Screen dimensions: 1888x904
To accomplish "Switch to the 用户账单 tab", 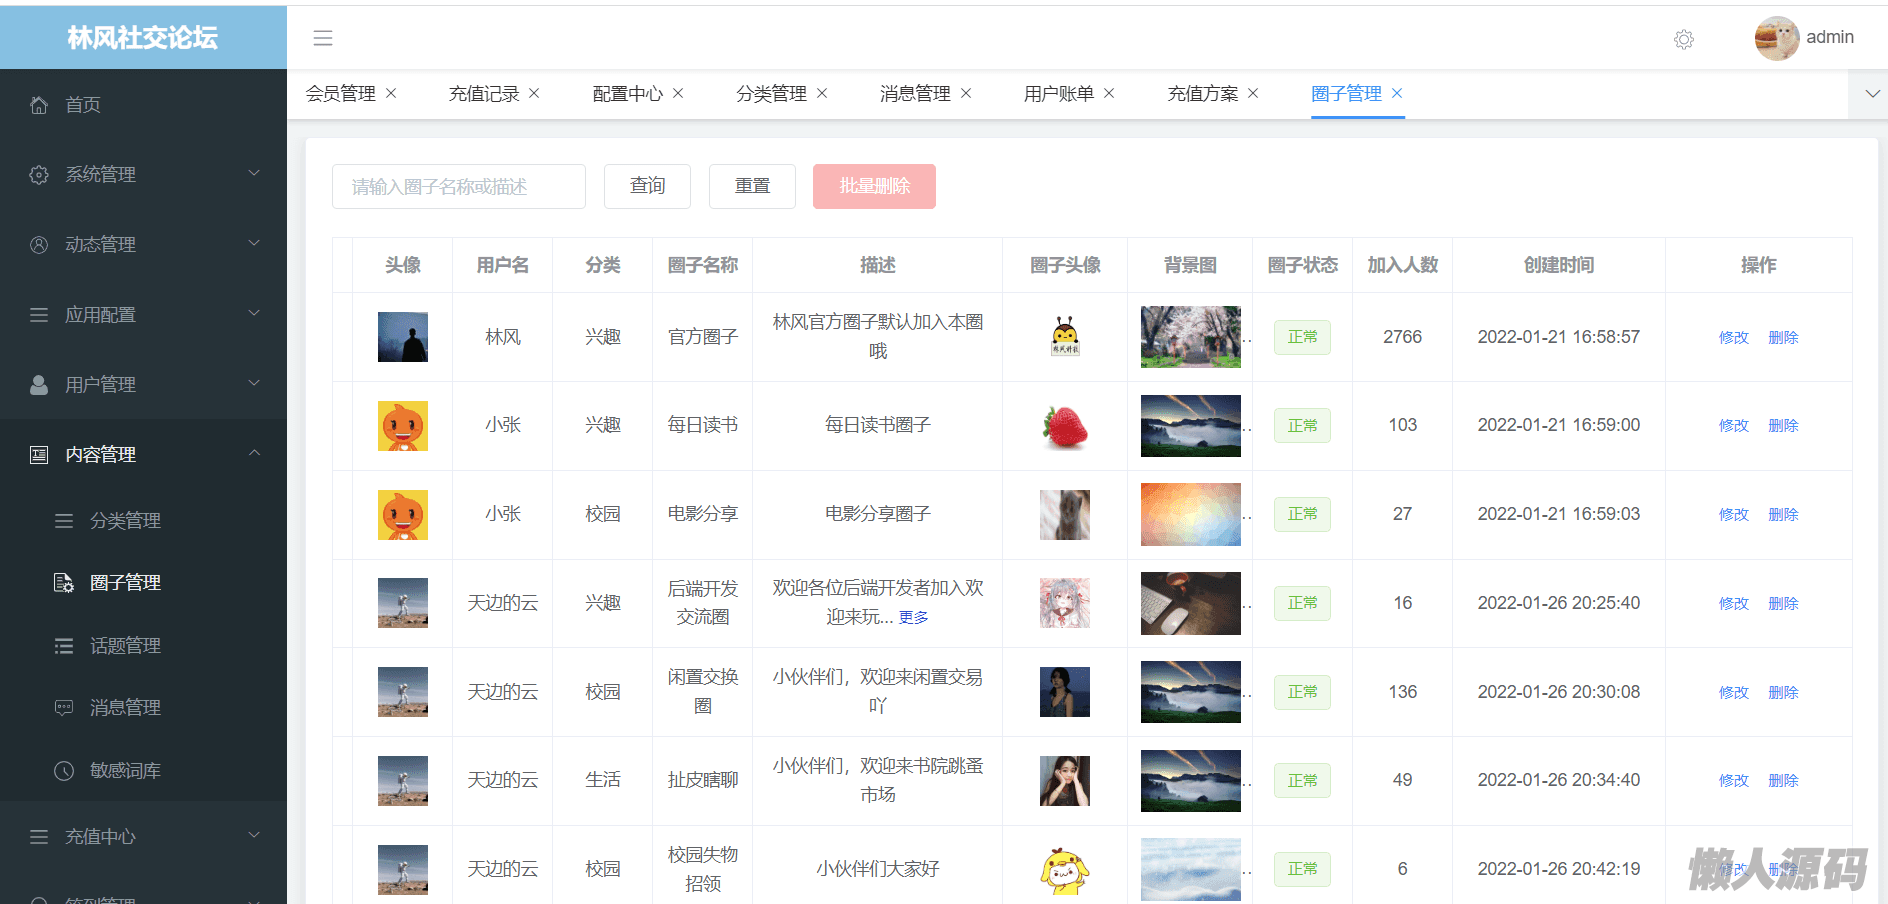I will (x=1058, y=94).
